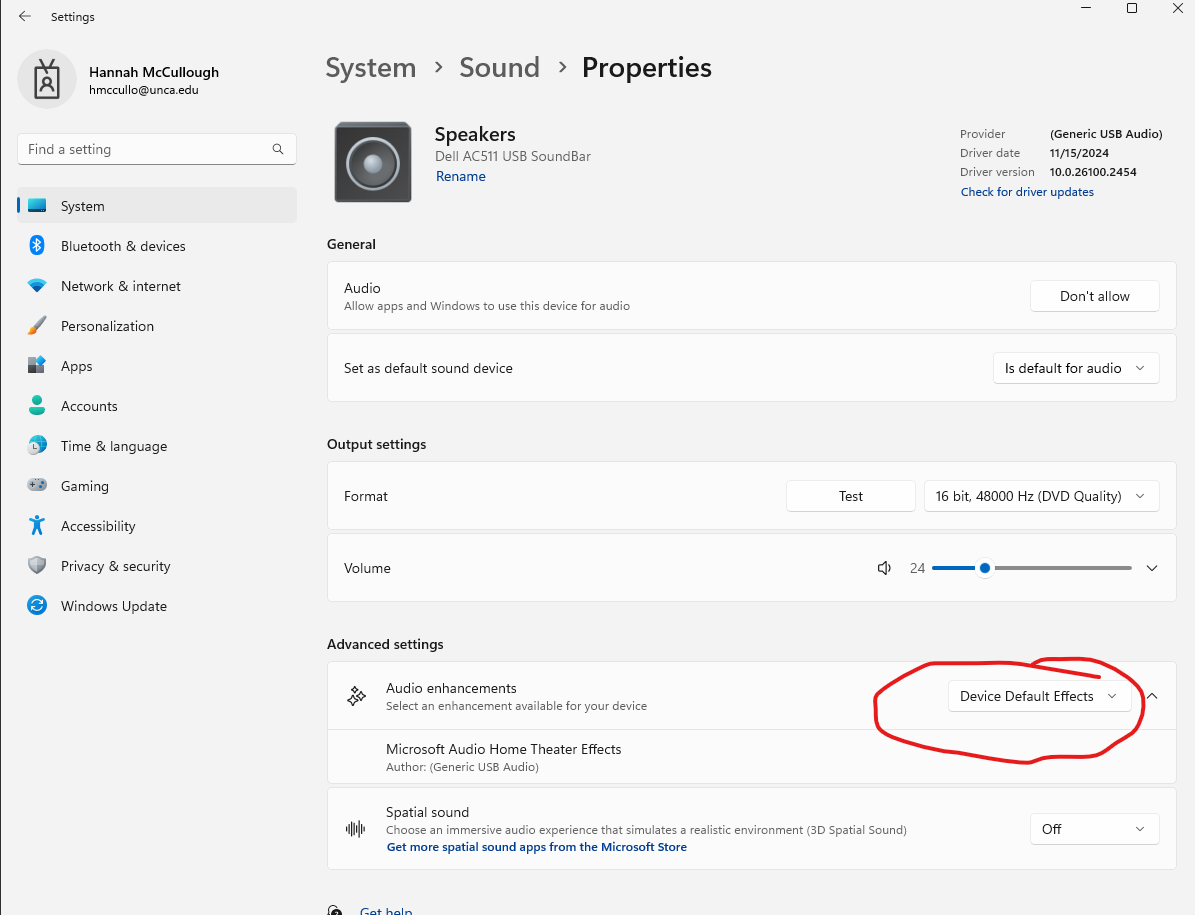Rename the Speakers device

point(460,175)
